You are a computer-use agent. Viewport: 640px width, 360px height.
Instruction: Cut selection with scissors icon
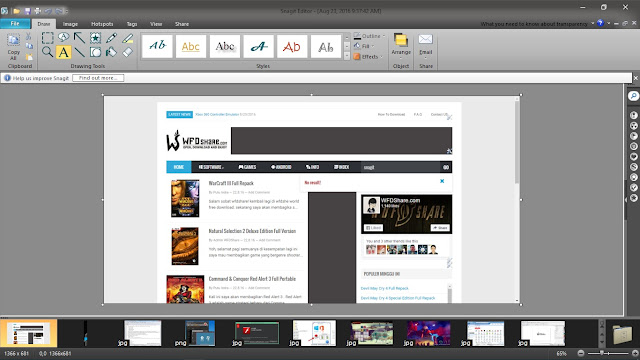(x=29, y=37)
